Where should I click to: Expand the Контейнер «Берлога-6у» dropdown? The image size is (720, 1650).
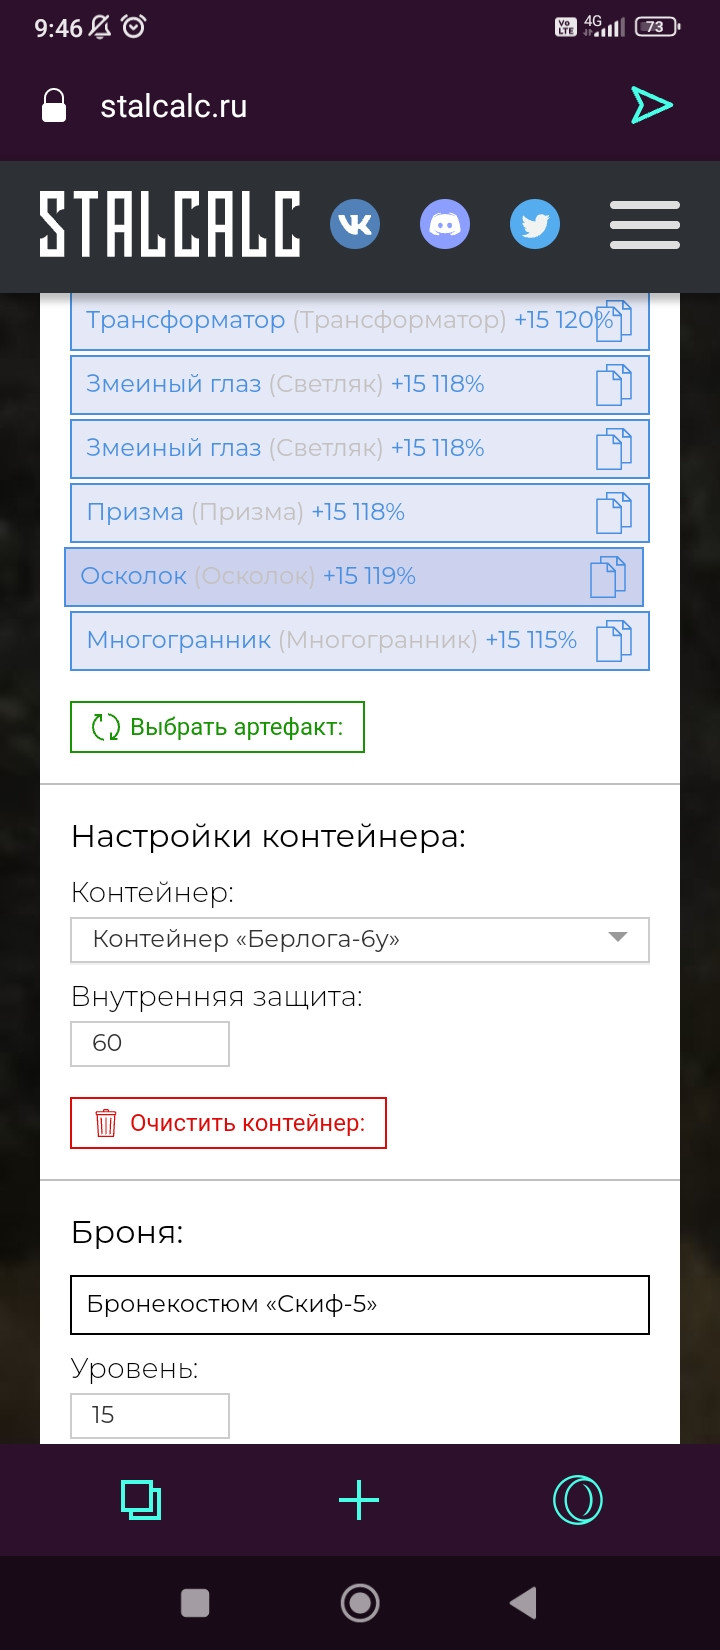pos(360,940)
